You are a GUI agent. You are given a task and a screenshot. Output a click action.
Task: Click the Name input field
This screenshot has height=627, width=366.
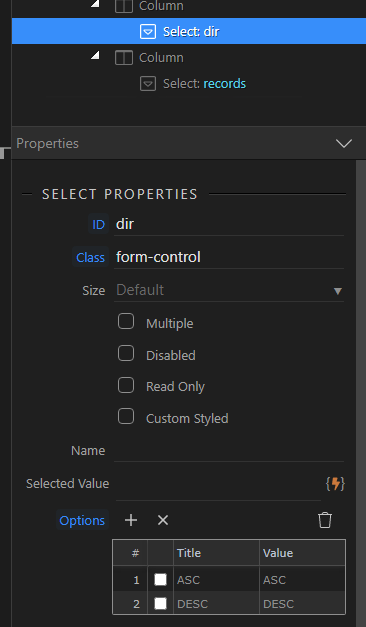pyautogui.click(x=229, y=451)
